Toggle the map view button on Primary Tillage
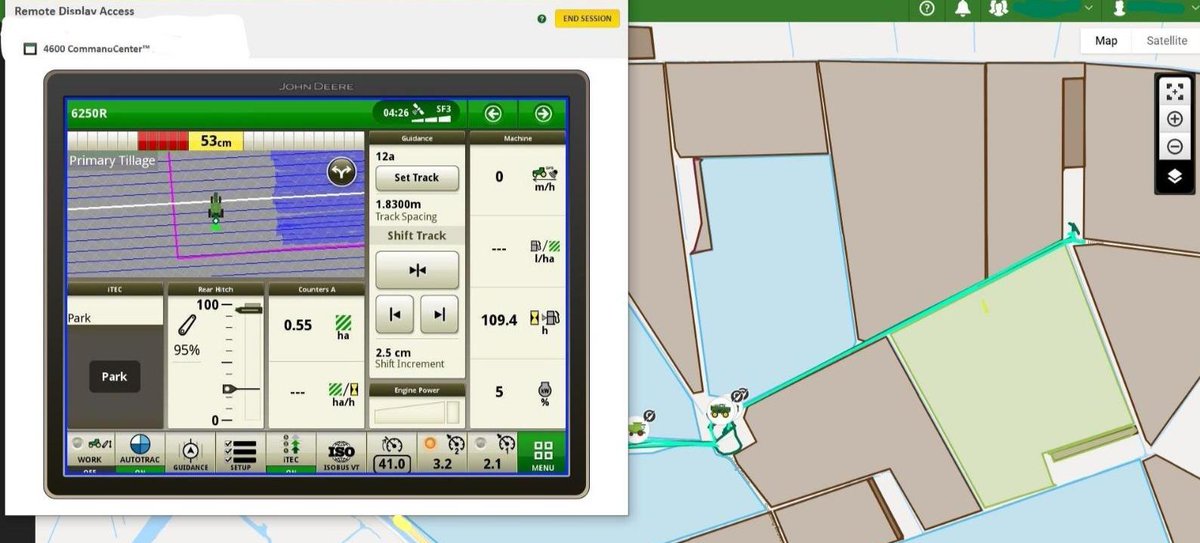 coord(342,173)
